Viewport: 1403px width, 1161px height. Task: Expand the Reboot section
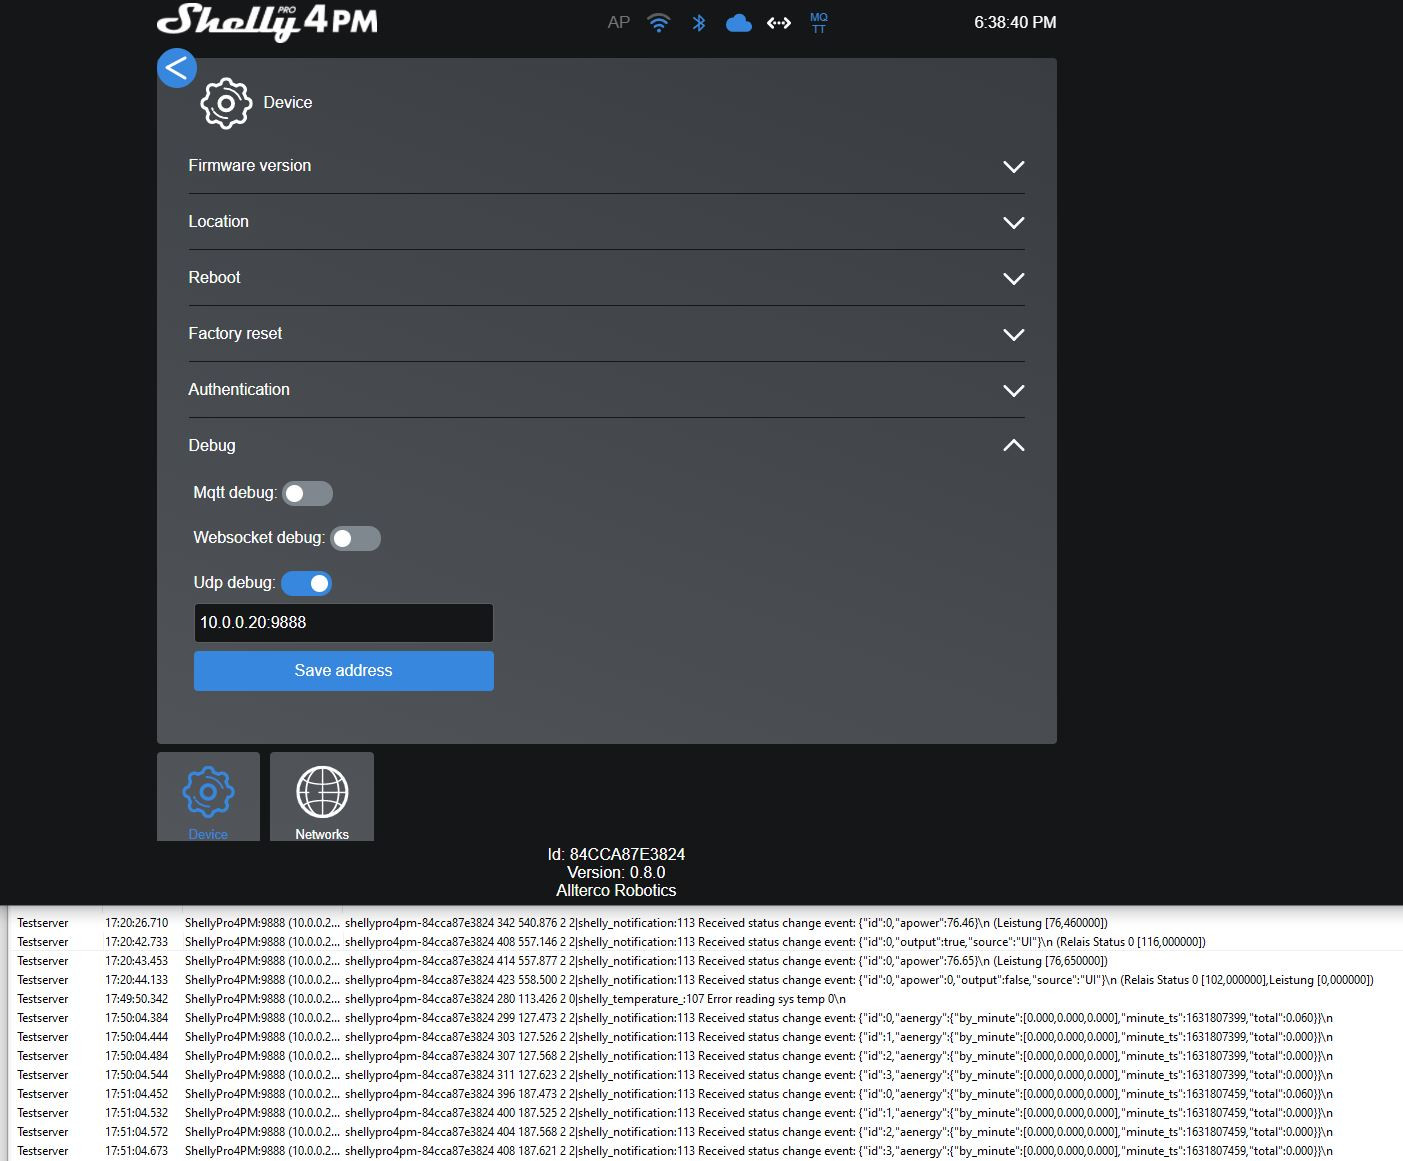click(606, 278)
